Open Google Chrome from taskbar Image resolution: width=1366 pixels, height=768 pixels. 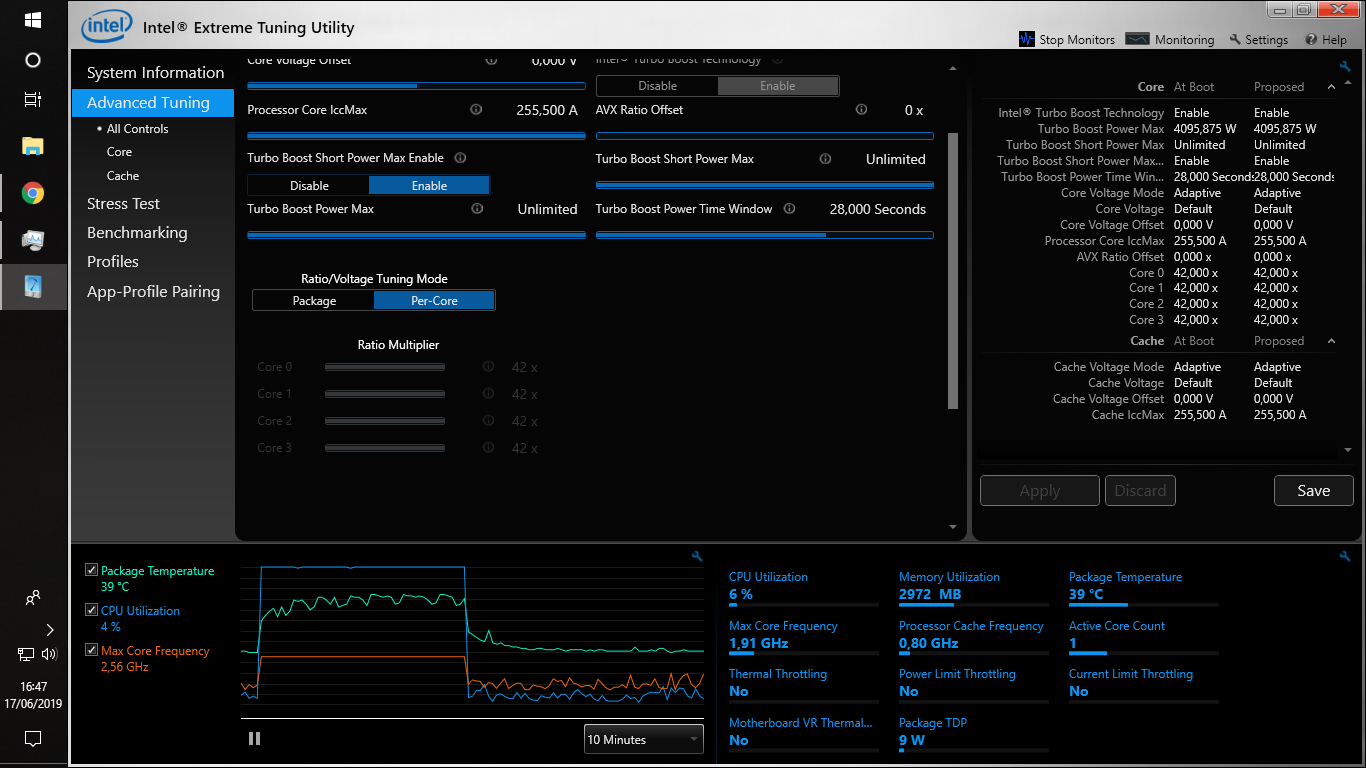click(33, 193)
